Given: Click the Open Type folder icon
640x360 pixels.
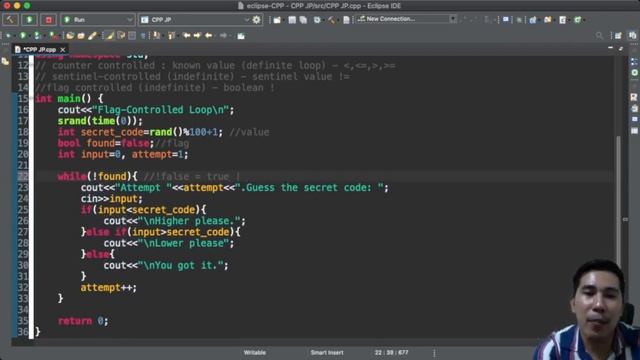Looking at the screenshot, I should click(70, 36).
